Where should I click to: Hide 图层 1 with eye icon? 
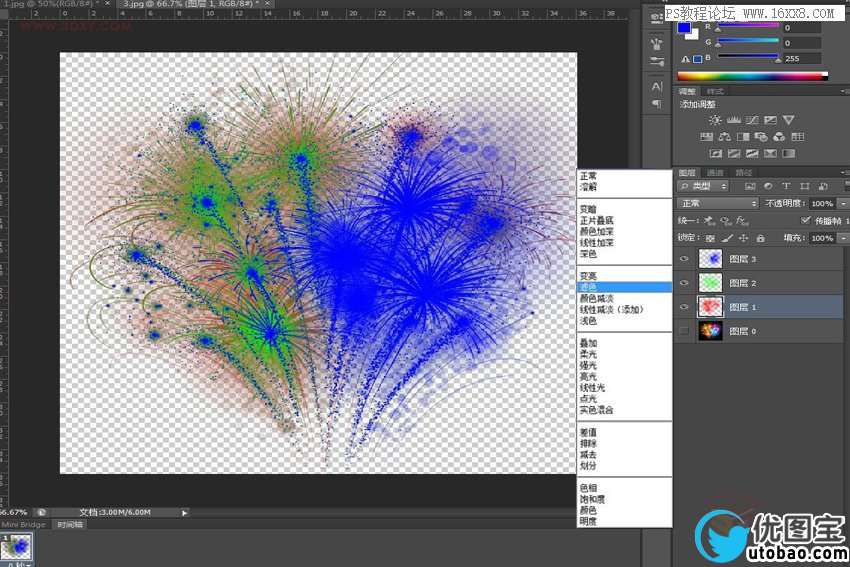(x=685, y=307)
